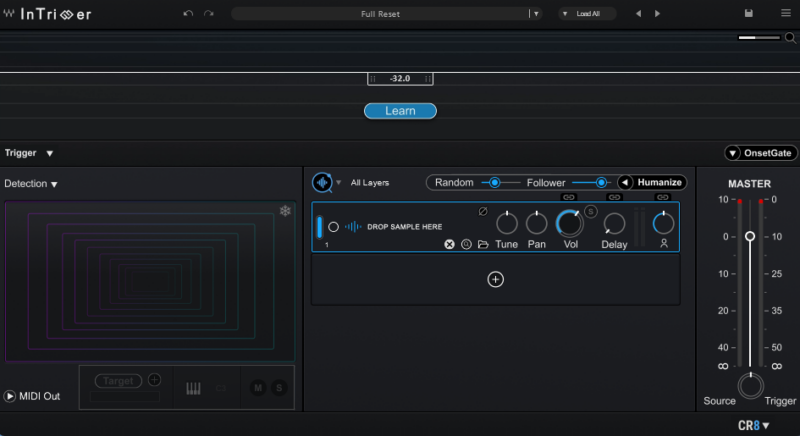
Task: Toggle layer 1 power circle
Action: point(333,227)
